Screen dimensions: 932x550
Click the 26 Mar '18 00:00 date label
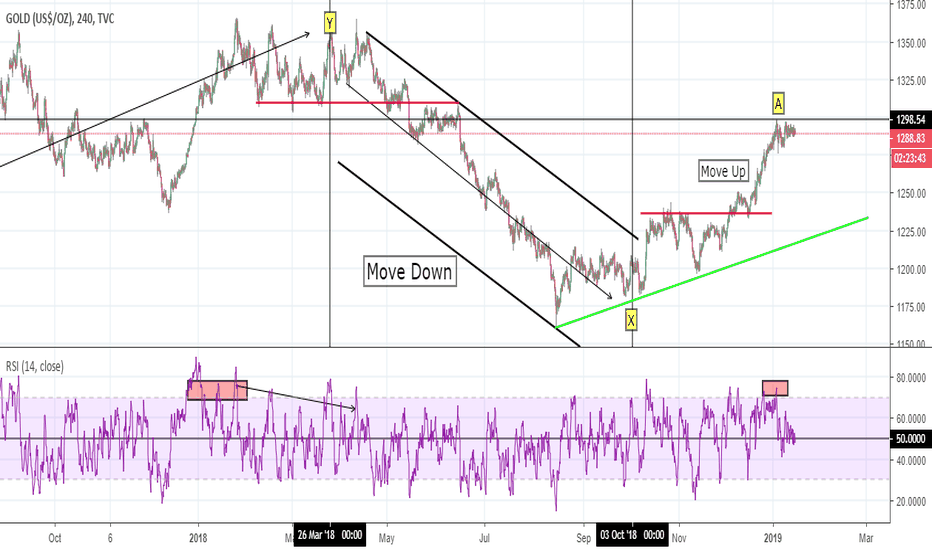(x=330, y=535)
